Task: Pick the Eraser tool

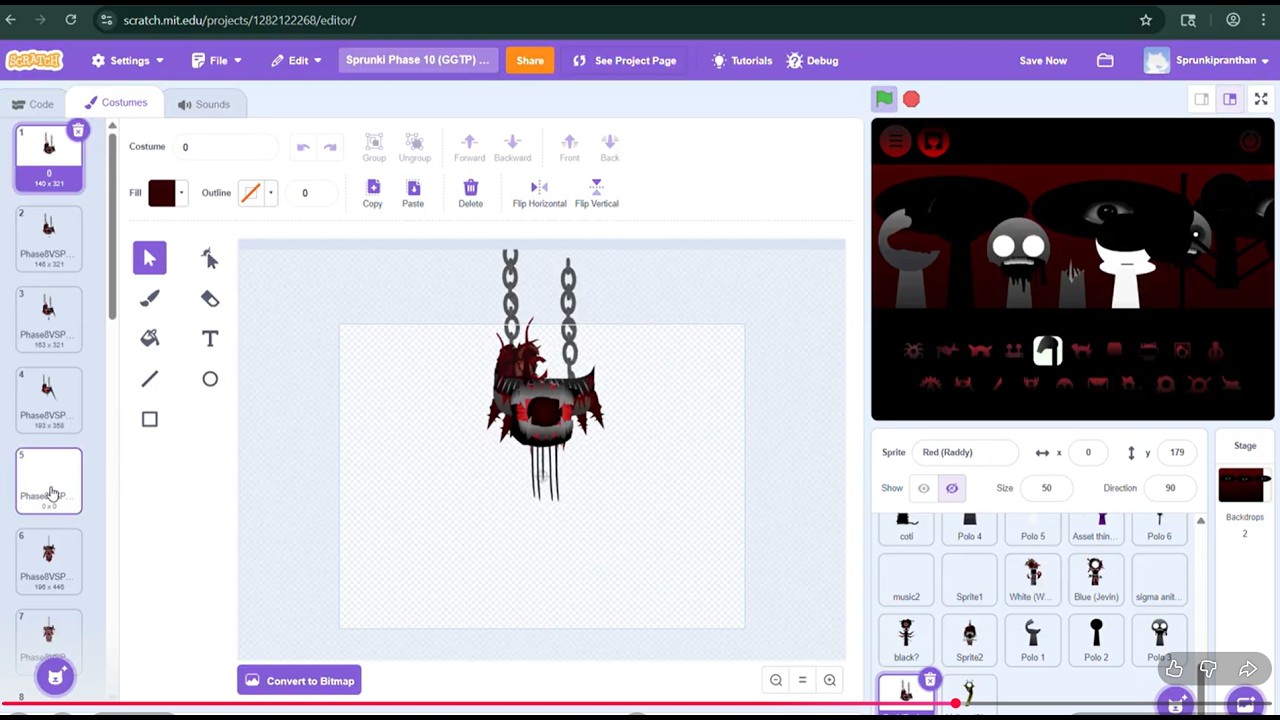Action: tap(210, 298)
